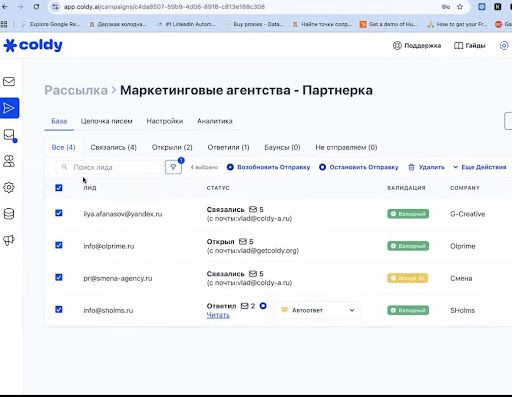Expand the Еще Действия dropdown
512x397 pixels.
coord(480,167)
